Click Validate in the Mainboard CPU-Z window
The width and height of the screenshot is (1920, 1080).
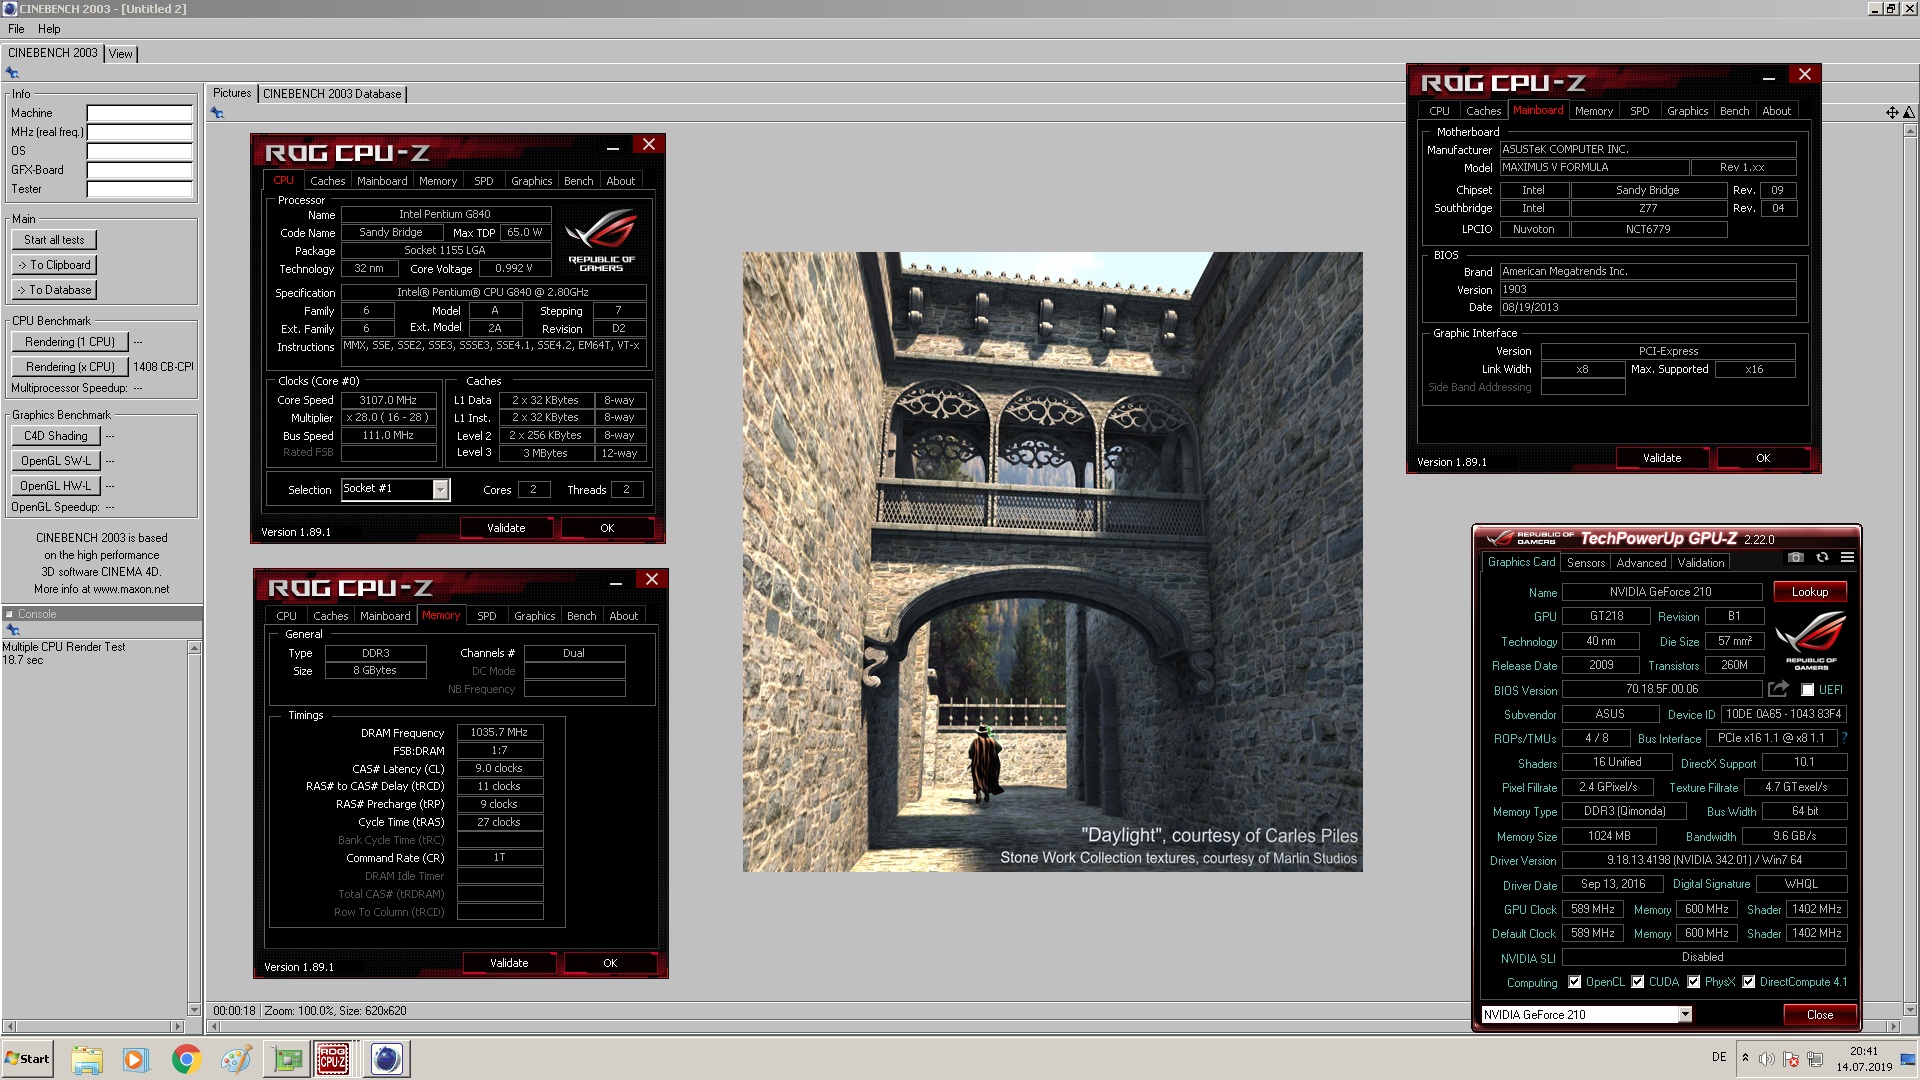pos(1662,458)
